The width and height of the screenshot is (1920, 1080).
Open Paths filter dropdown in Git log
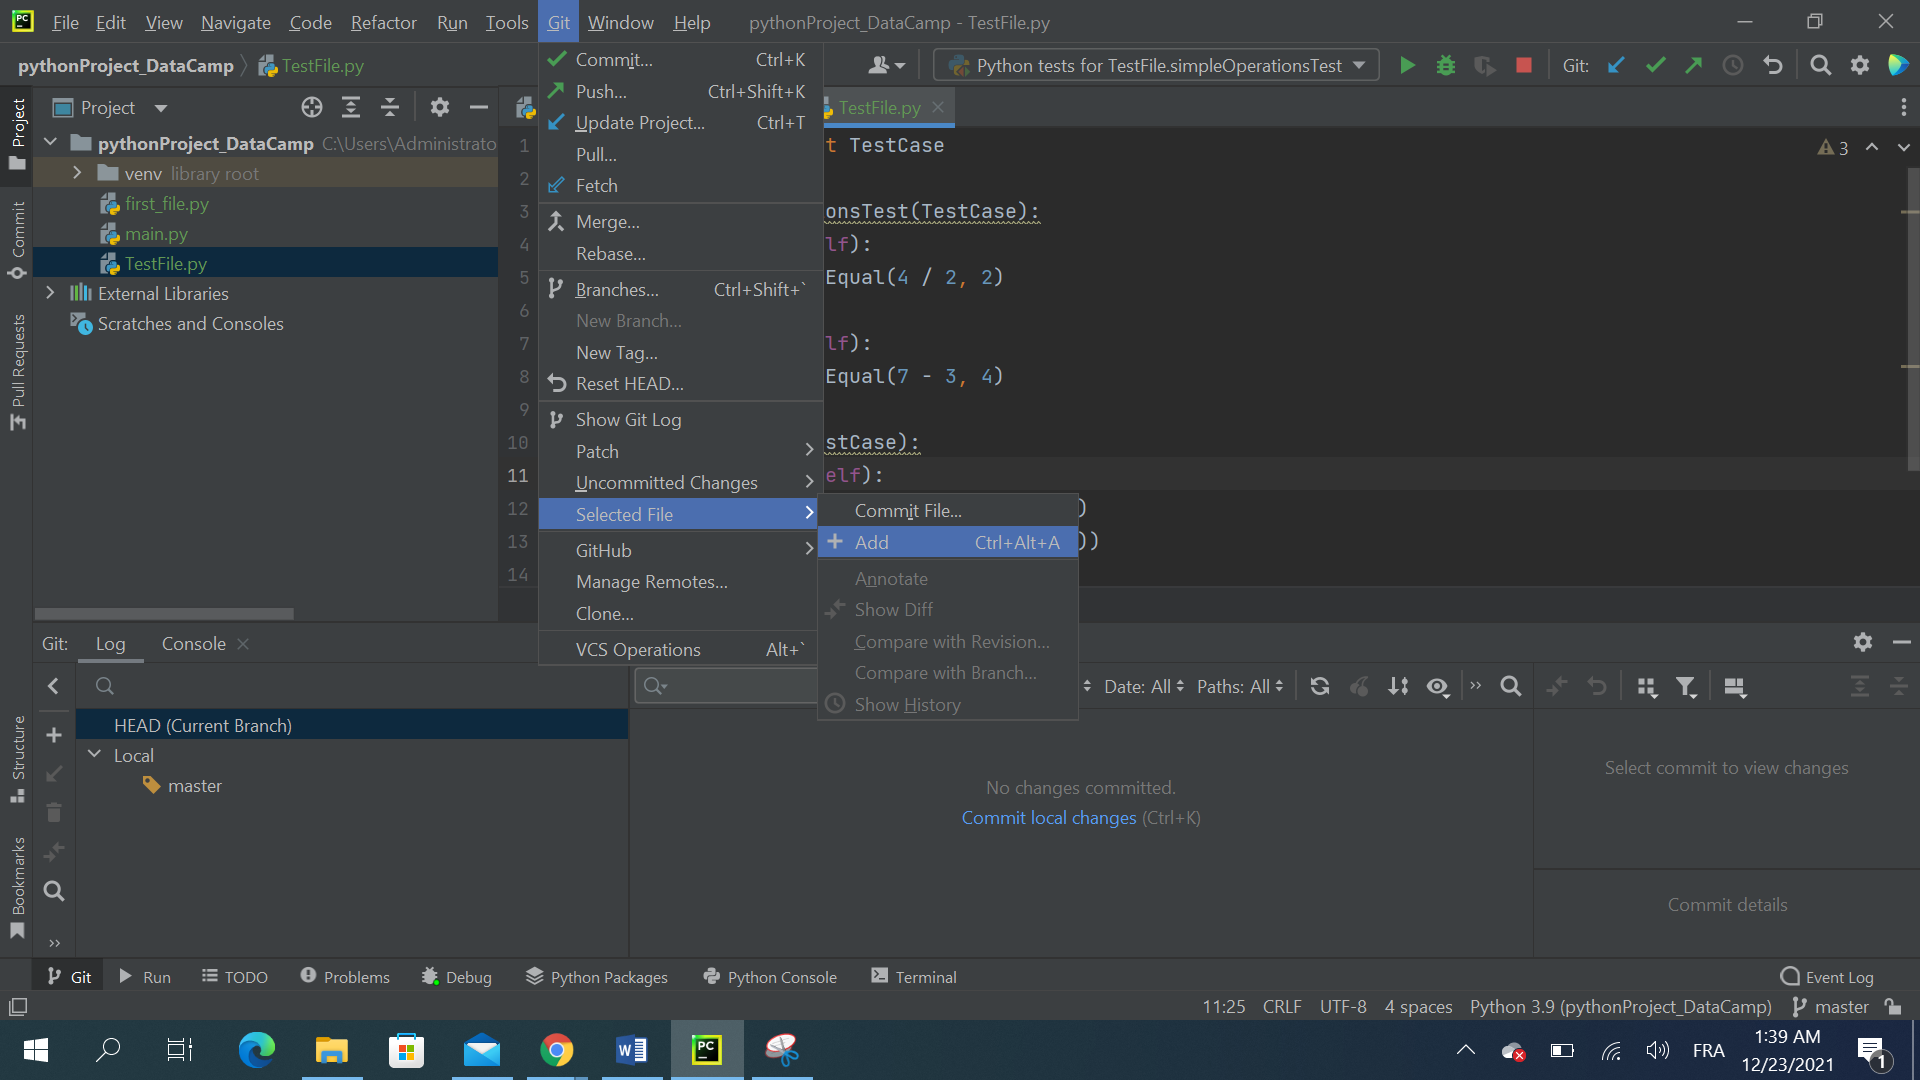point(1240,687)
